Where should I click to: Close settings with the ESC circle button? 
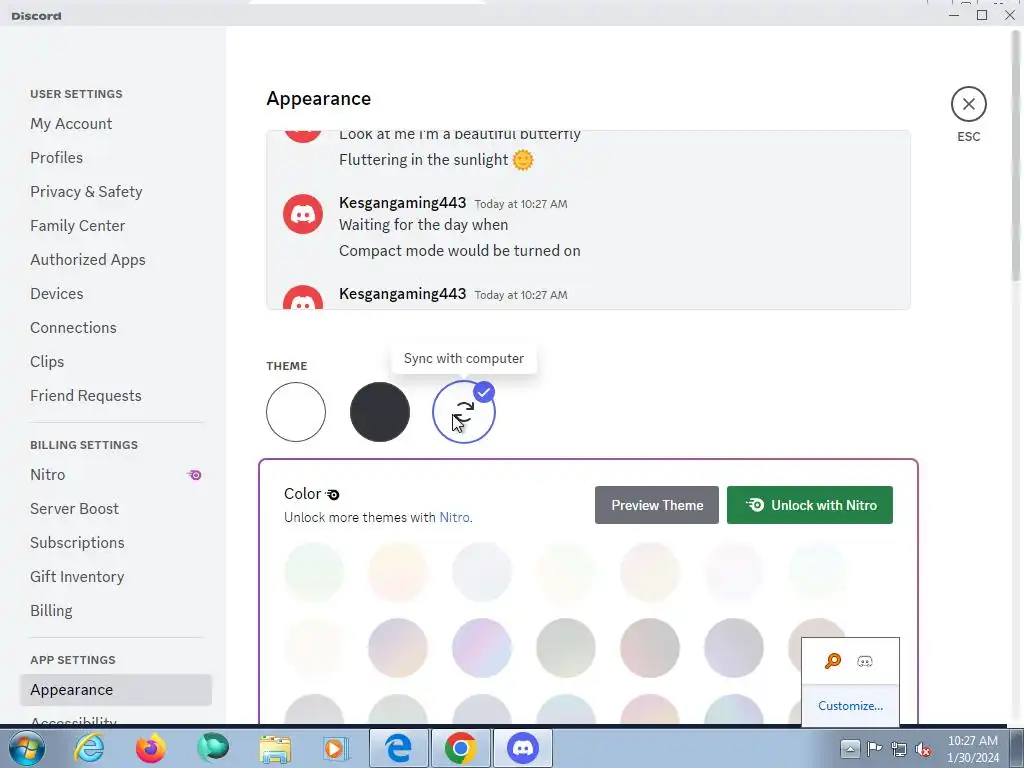[968, 104]
